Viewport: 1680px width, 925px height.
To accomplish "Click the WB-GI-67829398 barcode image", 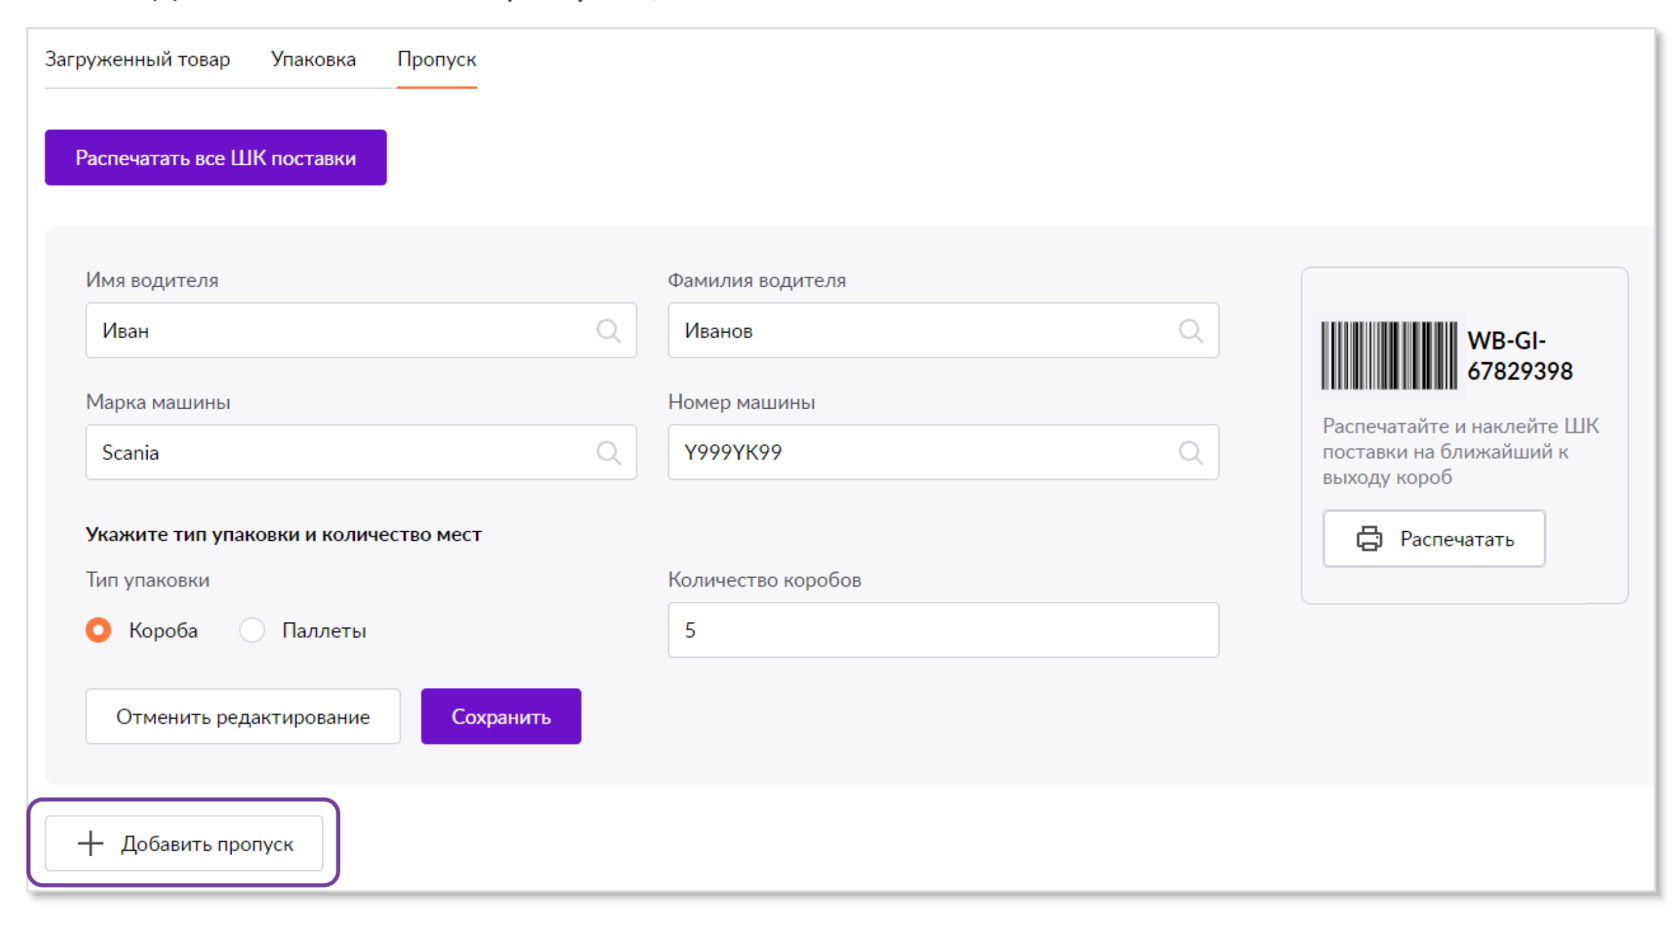I will (1389, 355).
